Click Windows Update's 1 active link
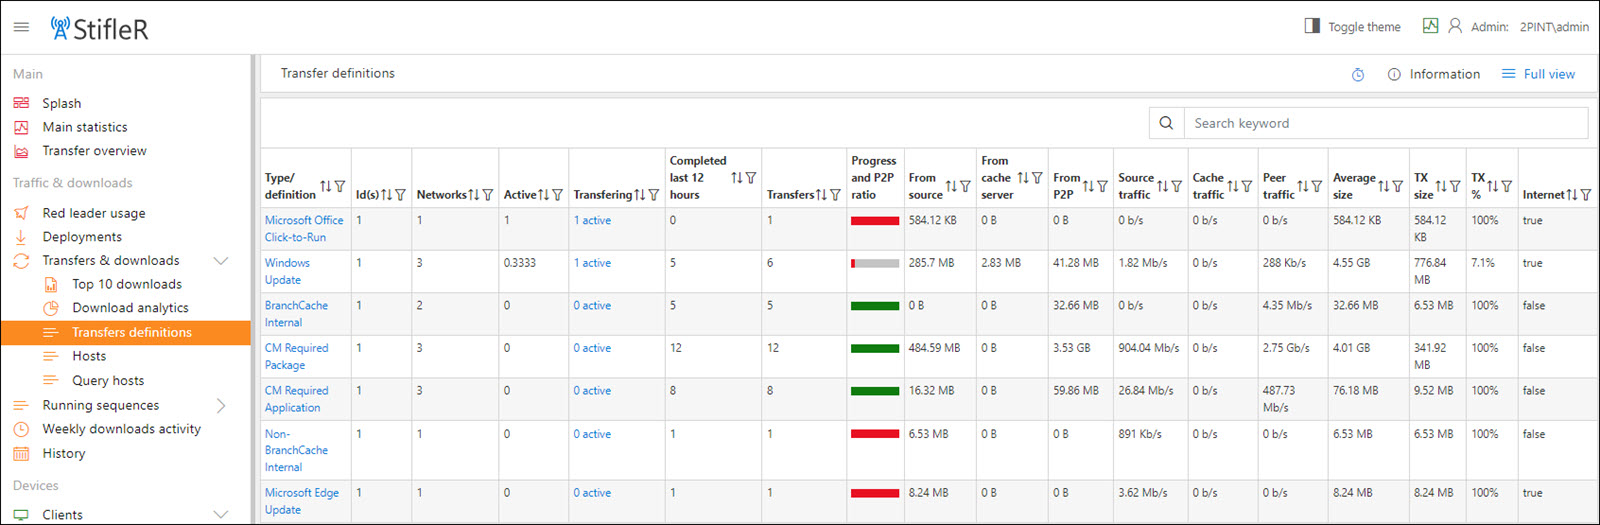Viewport: 1600px width, 525px height. click(592, 263)
